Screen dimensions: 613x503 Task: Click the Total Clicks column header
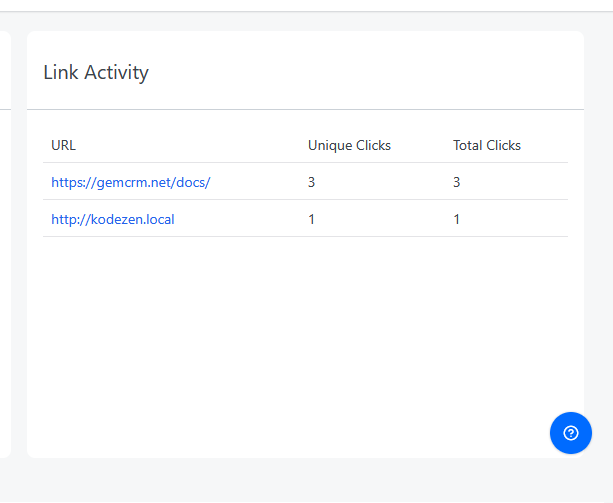click(487, 145)
